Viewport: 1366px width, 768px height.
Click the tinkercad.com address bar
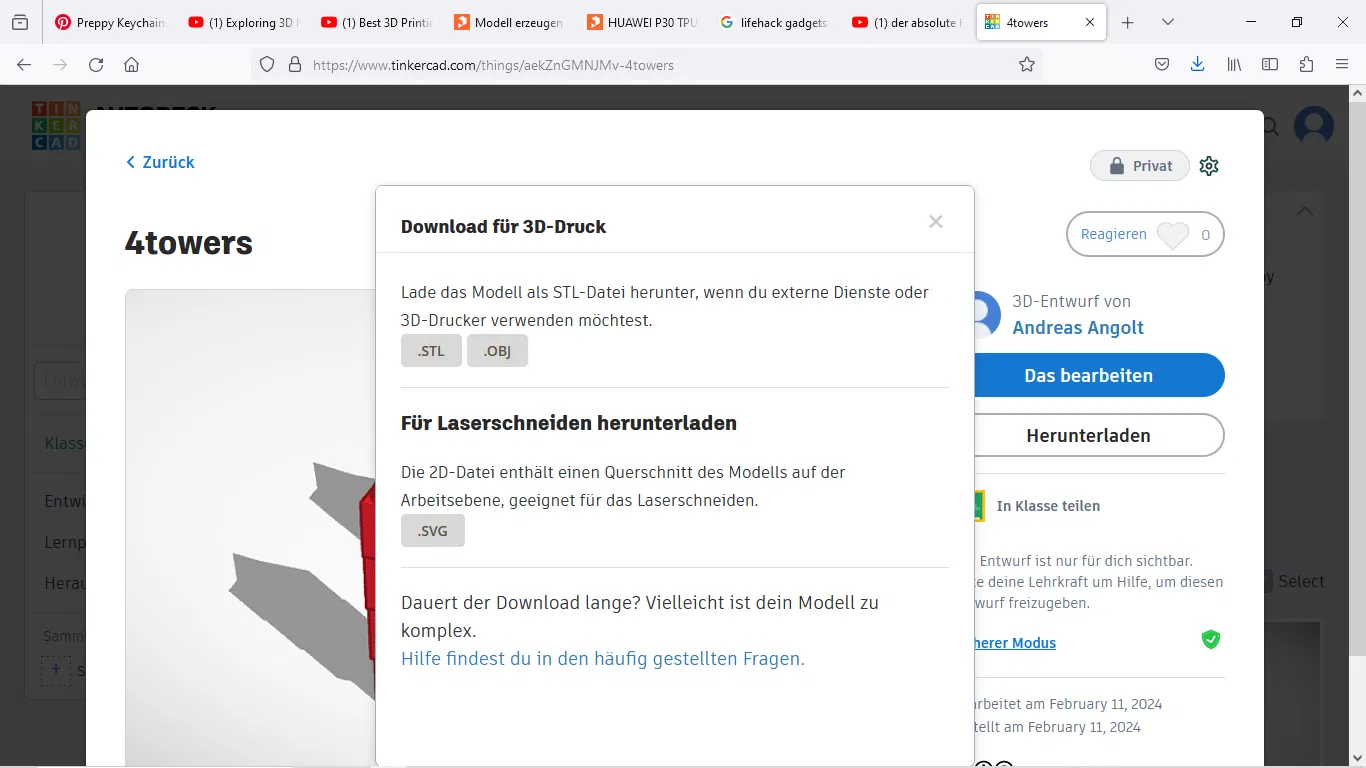pos(646,64)
